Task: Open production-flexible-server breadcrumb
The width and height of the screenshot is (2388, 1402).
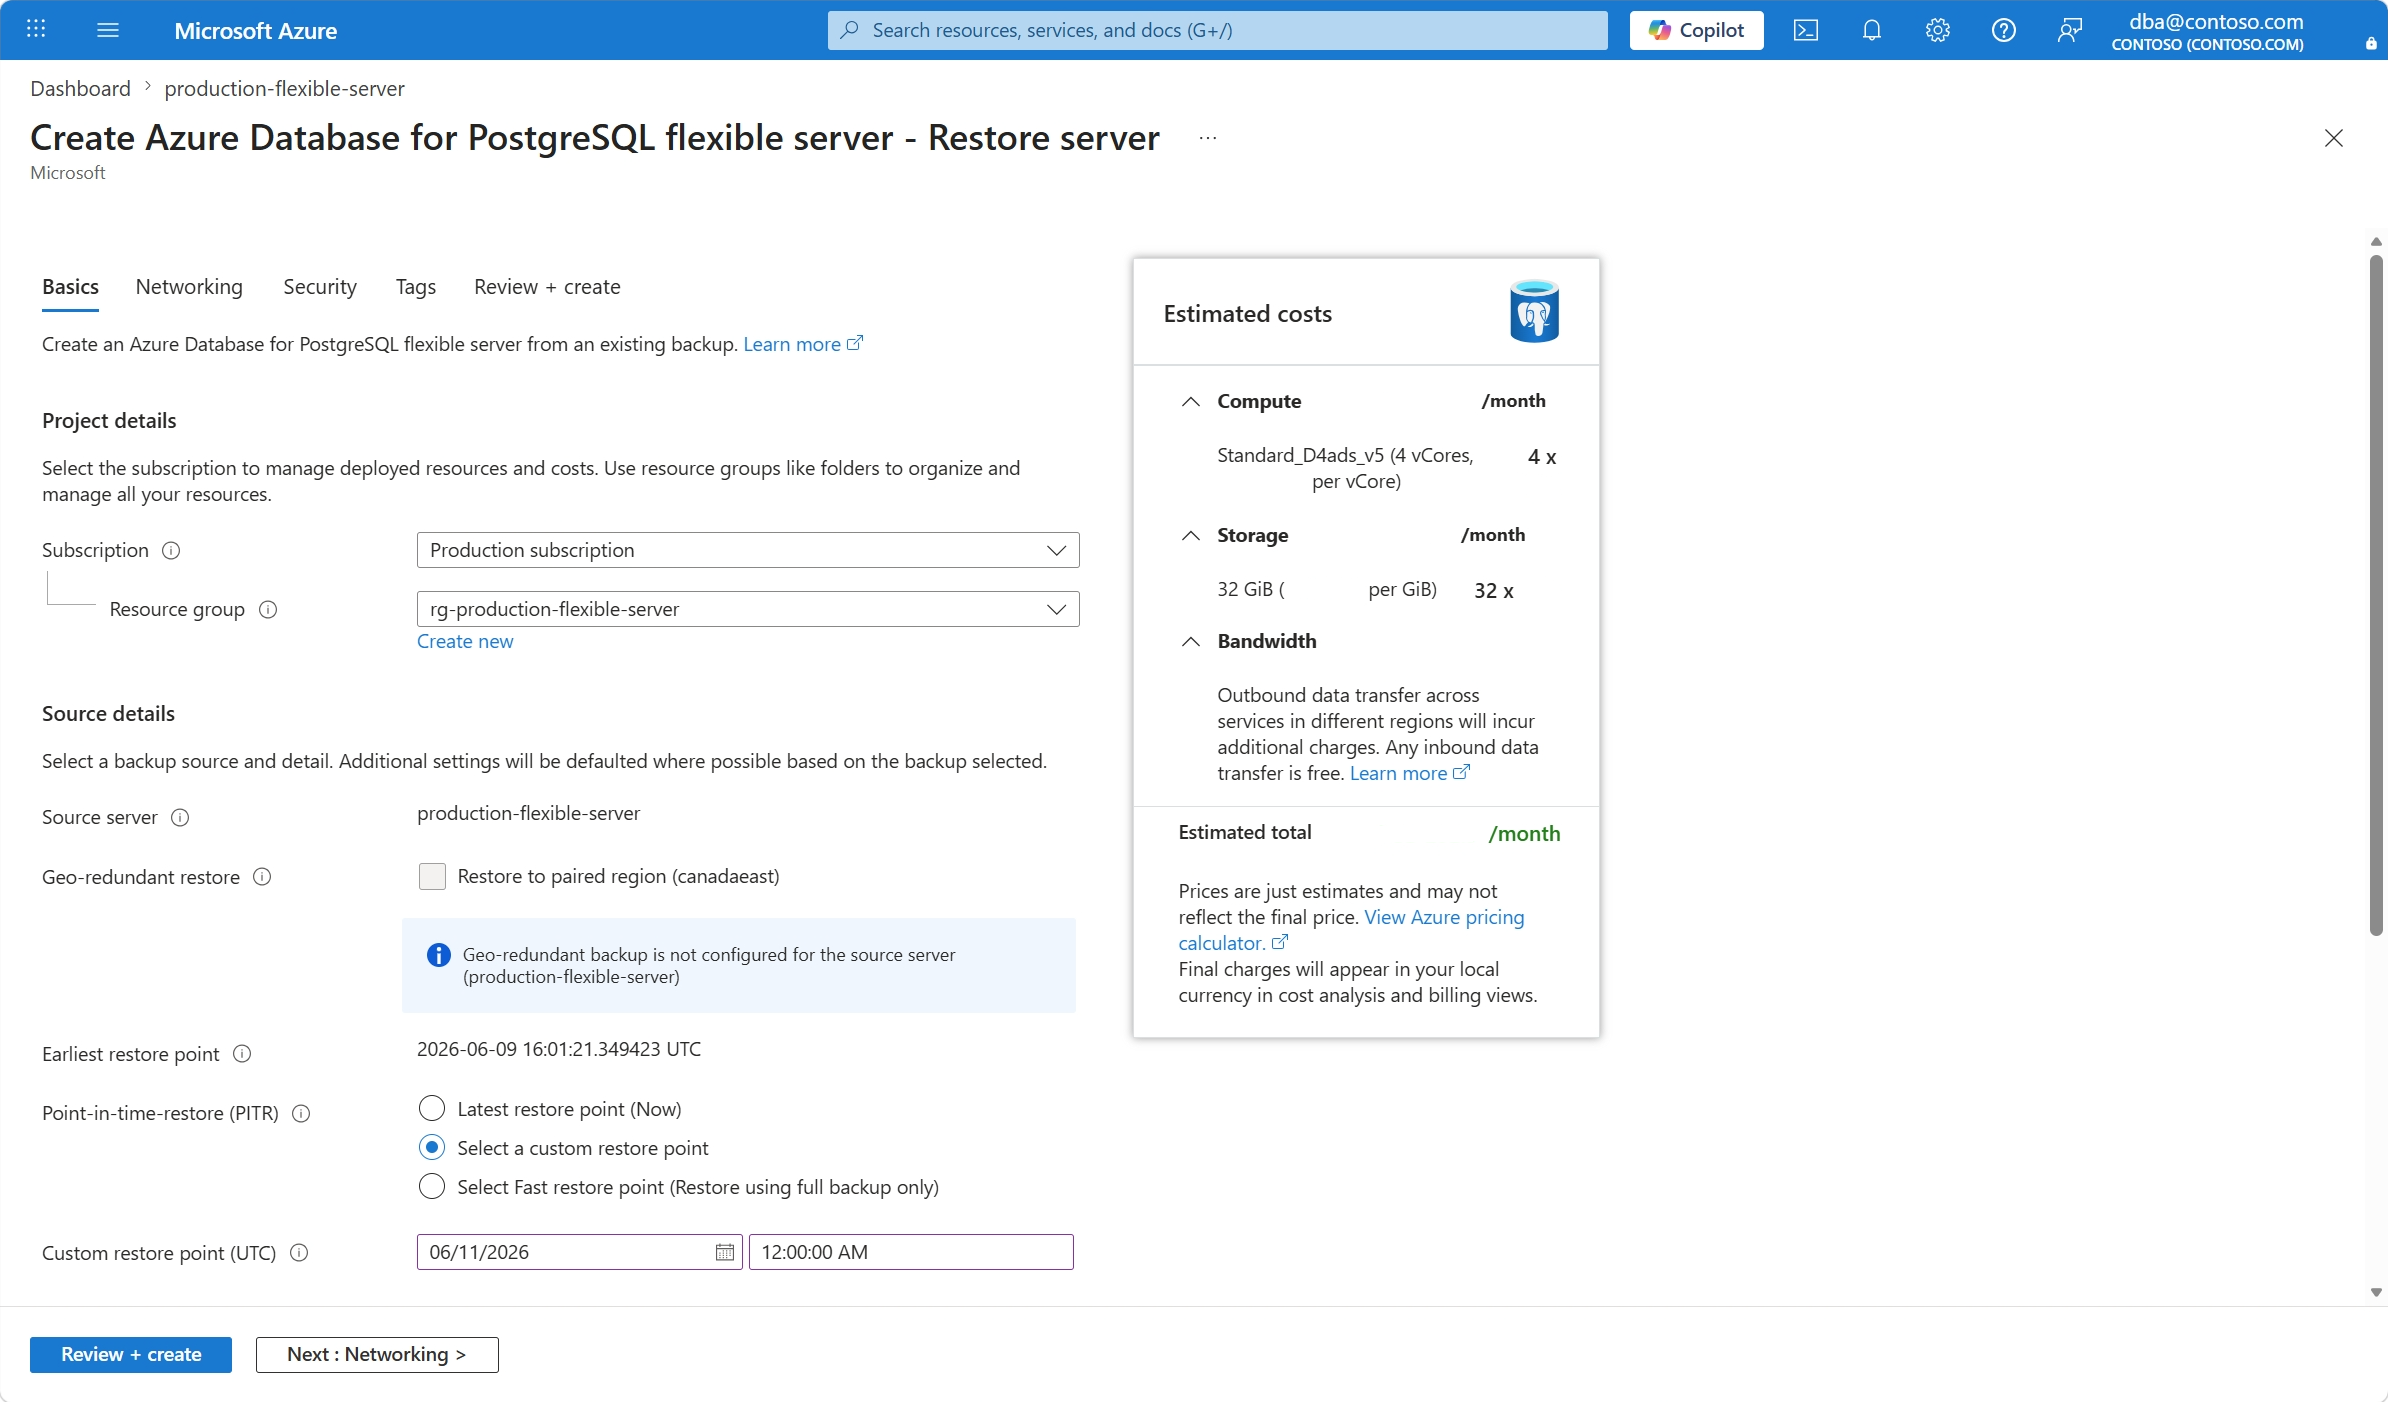Action: tap(284, 88)
